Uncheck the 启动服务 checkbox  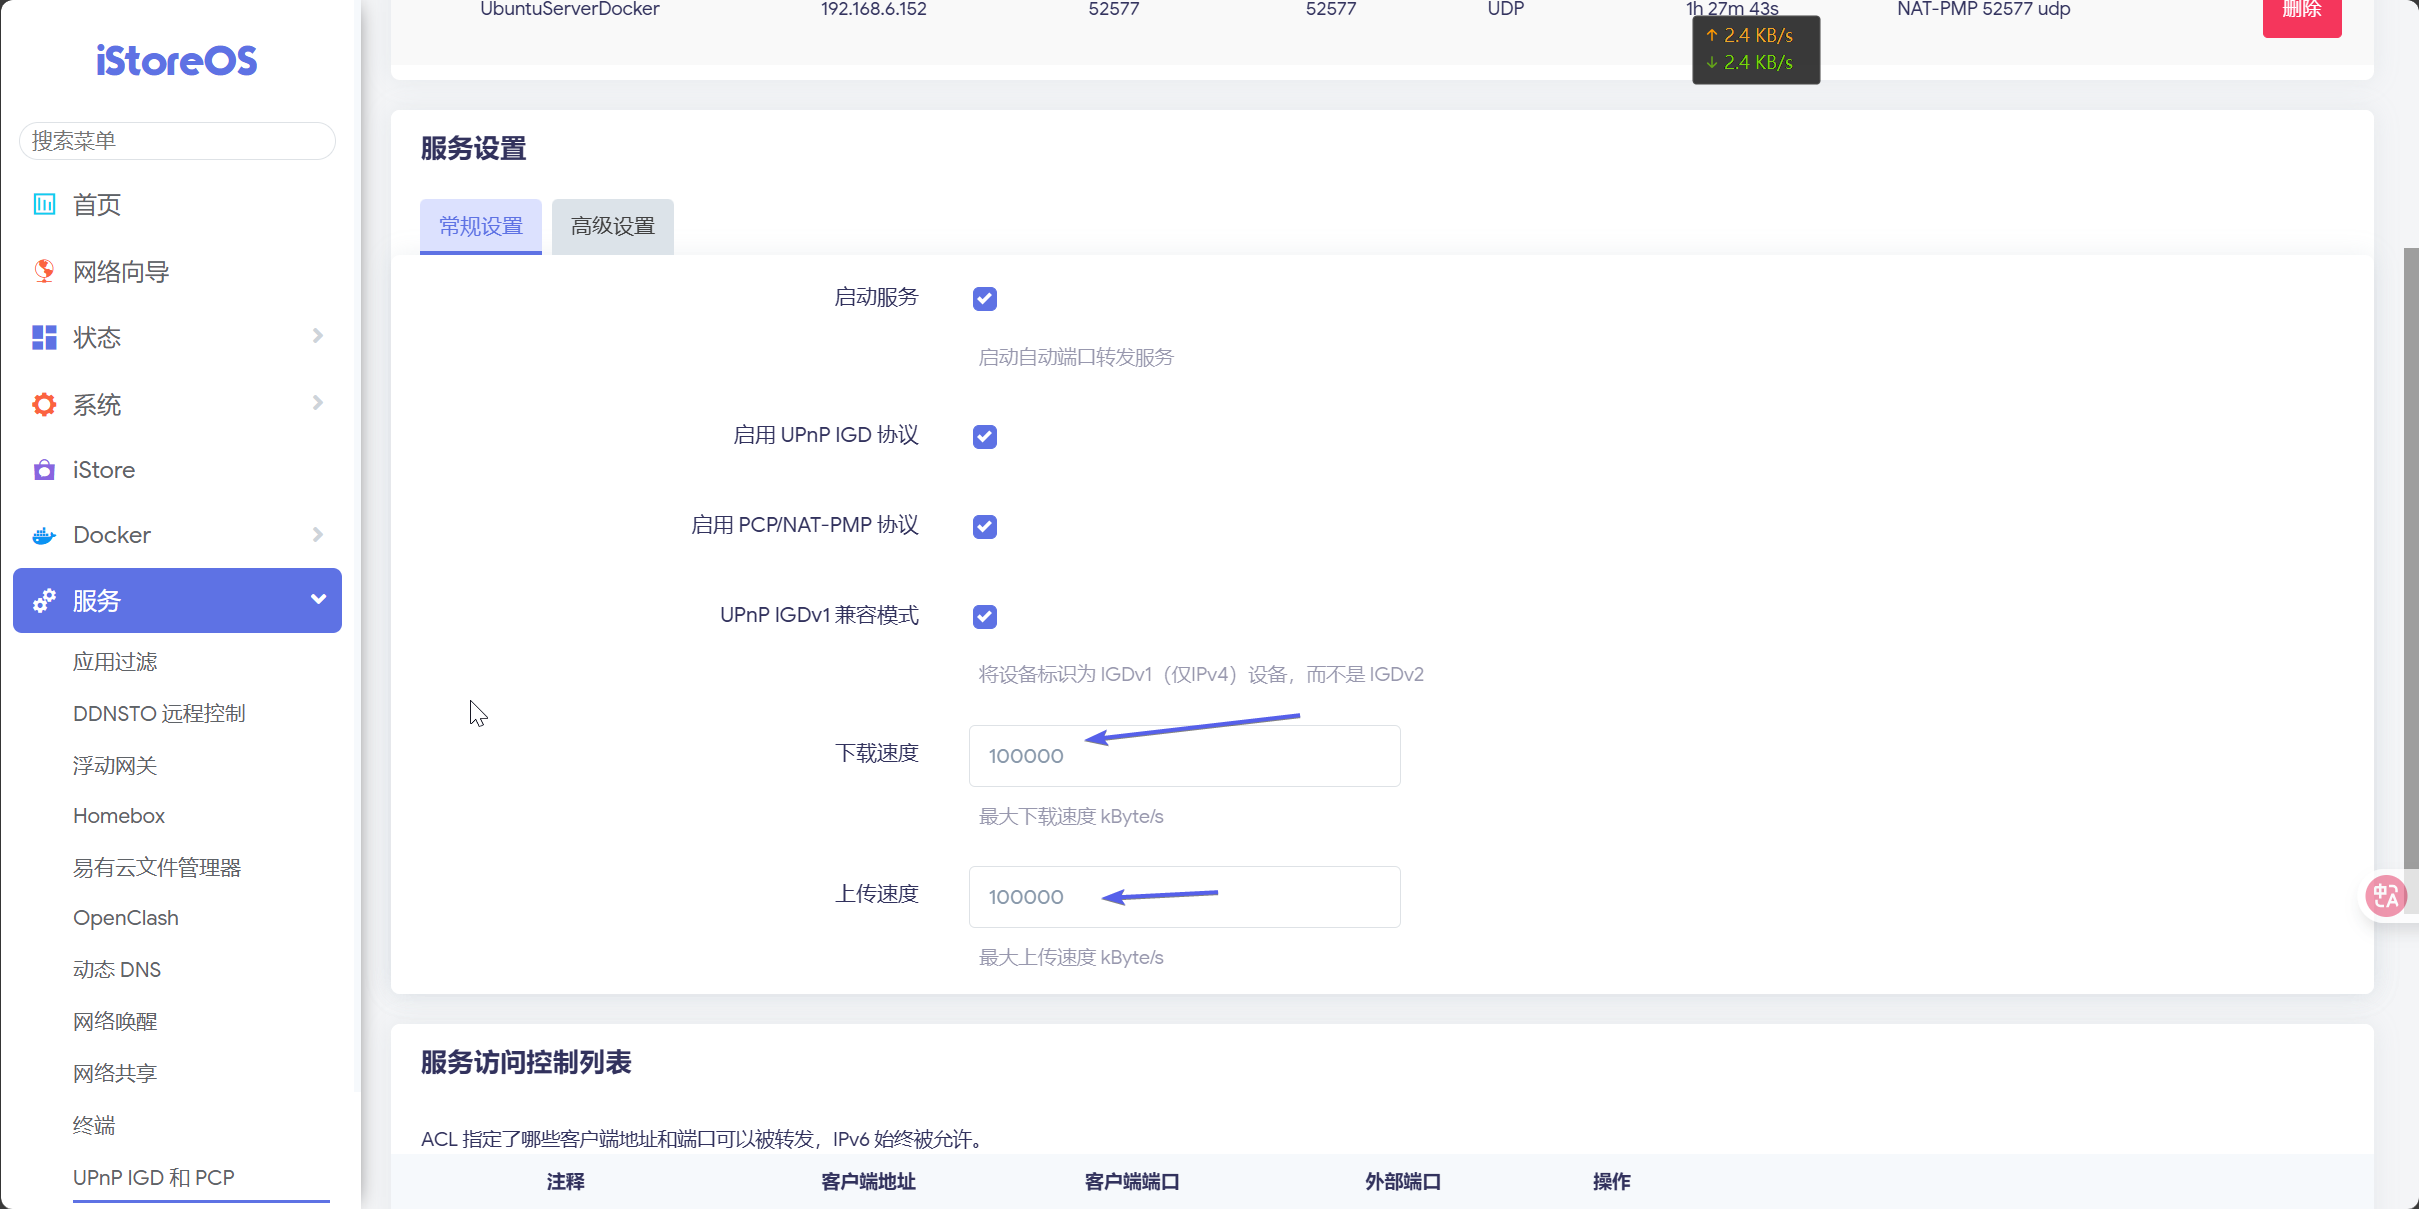pyautogui.click(x=984, y=299)
